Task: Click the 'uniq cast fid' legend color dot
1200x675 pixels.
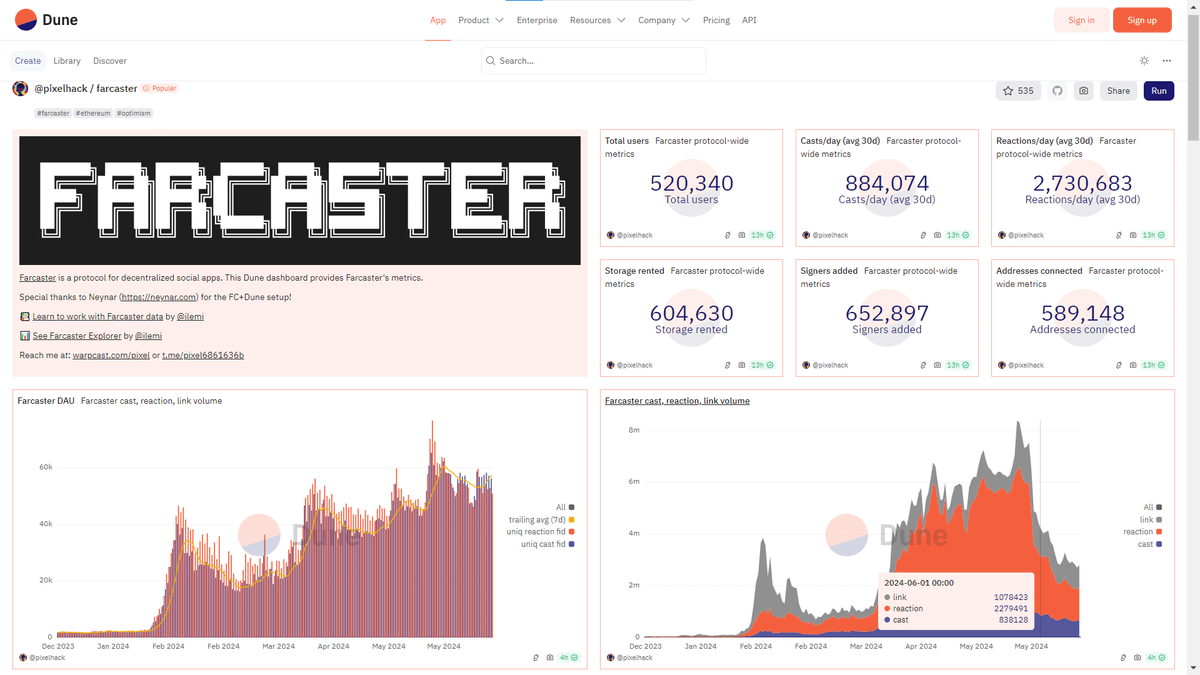Action: [571, 544]
